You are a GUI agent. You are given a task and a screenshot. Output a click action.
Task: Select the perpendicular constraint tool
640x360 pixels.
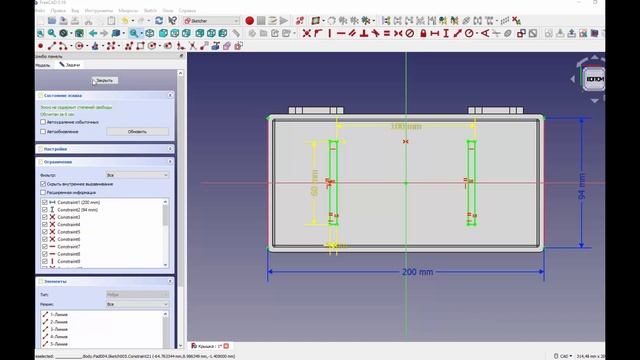[x=364, y=33]
